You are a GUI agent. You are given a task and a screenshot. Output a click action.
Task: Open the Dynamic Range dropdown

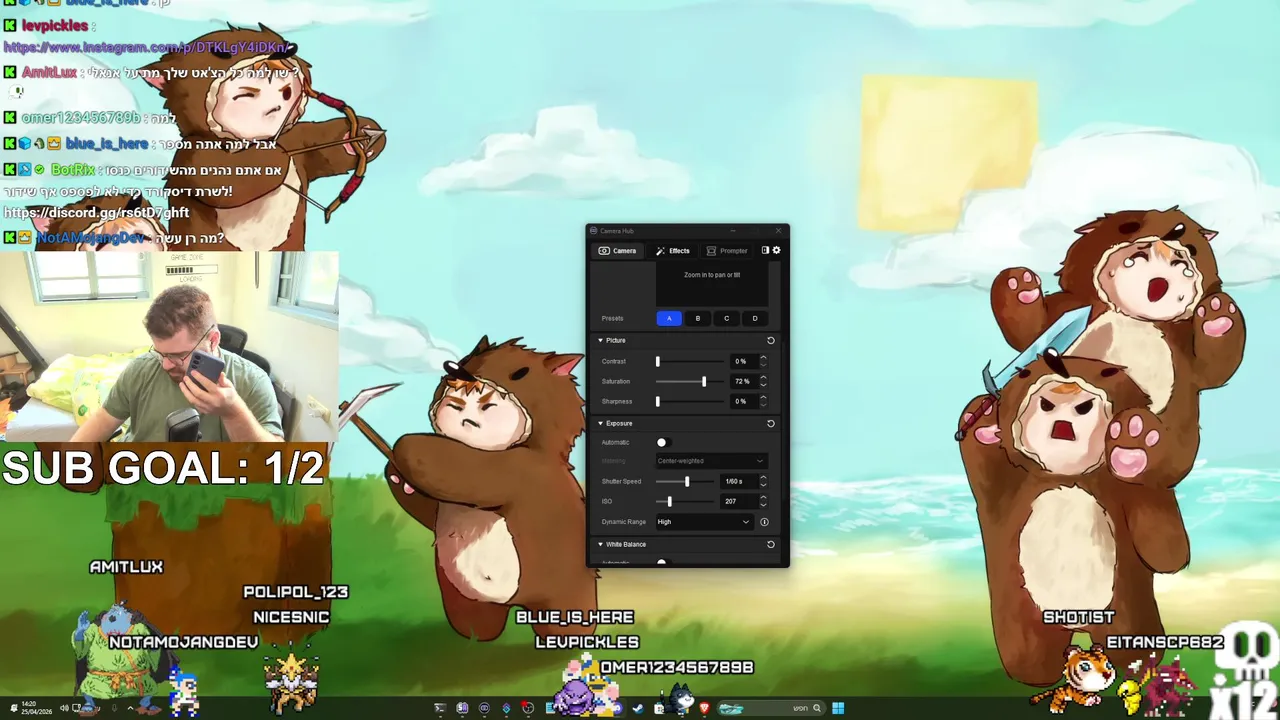coord(703,522)
